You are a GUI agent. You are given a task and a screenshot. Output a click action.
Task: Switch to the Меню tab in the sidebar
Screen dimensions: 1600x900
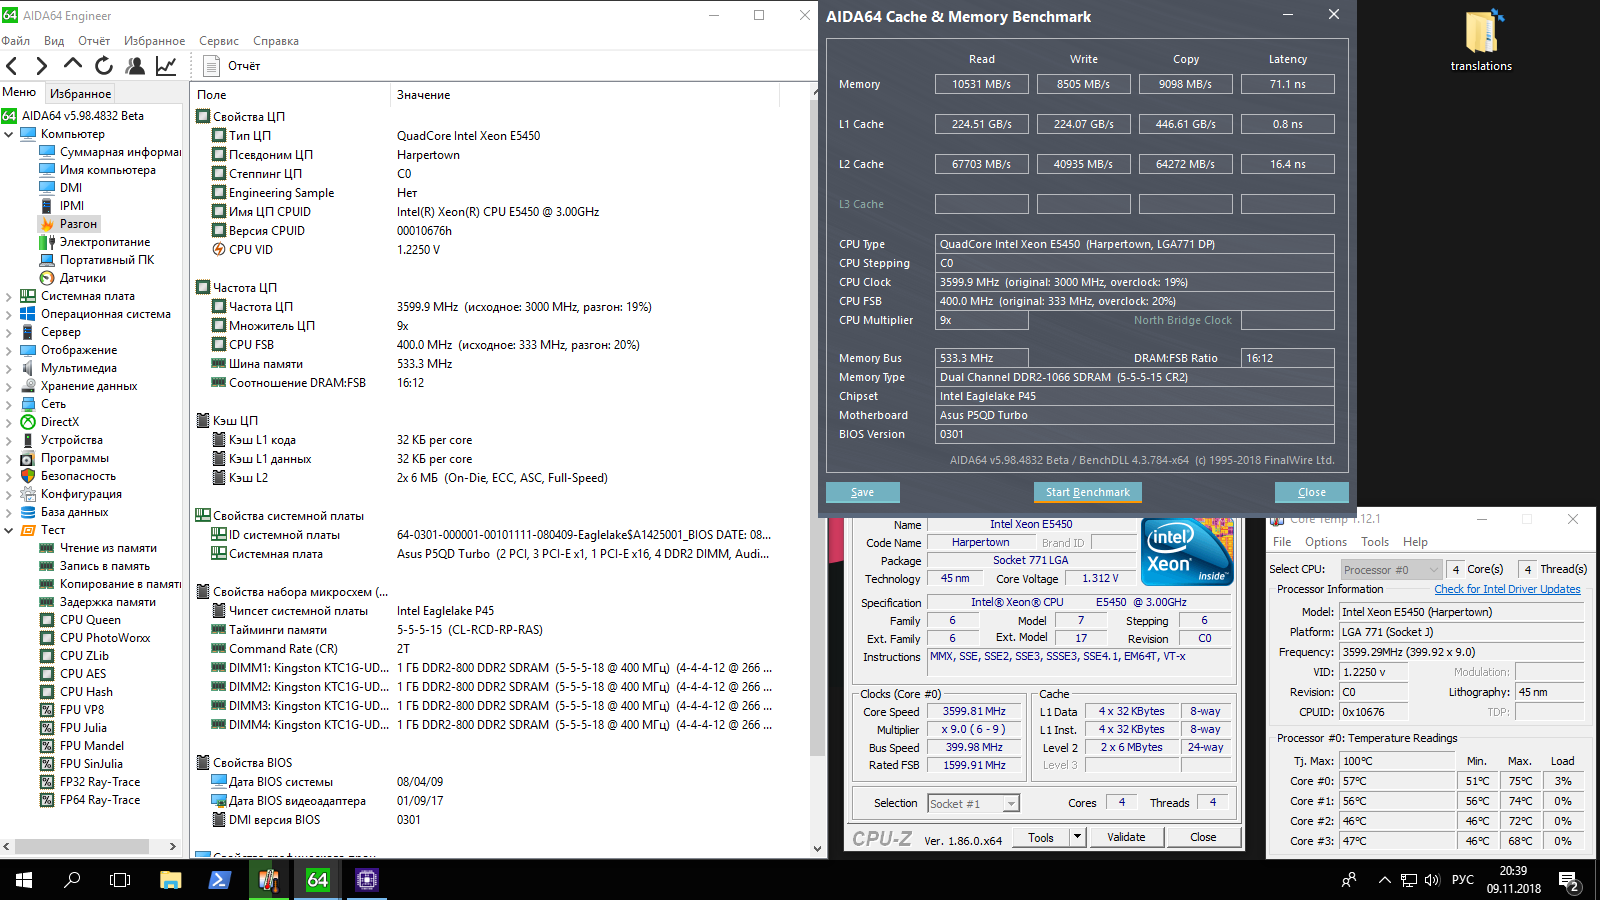(19, 92)
